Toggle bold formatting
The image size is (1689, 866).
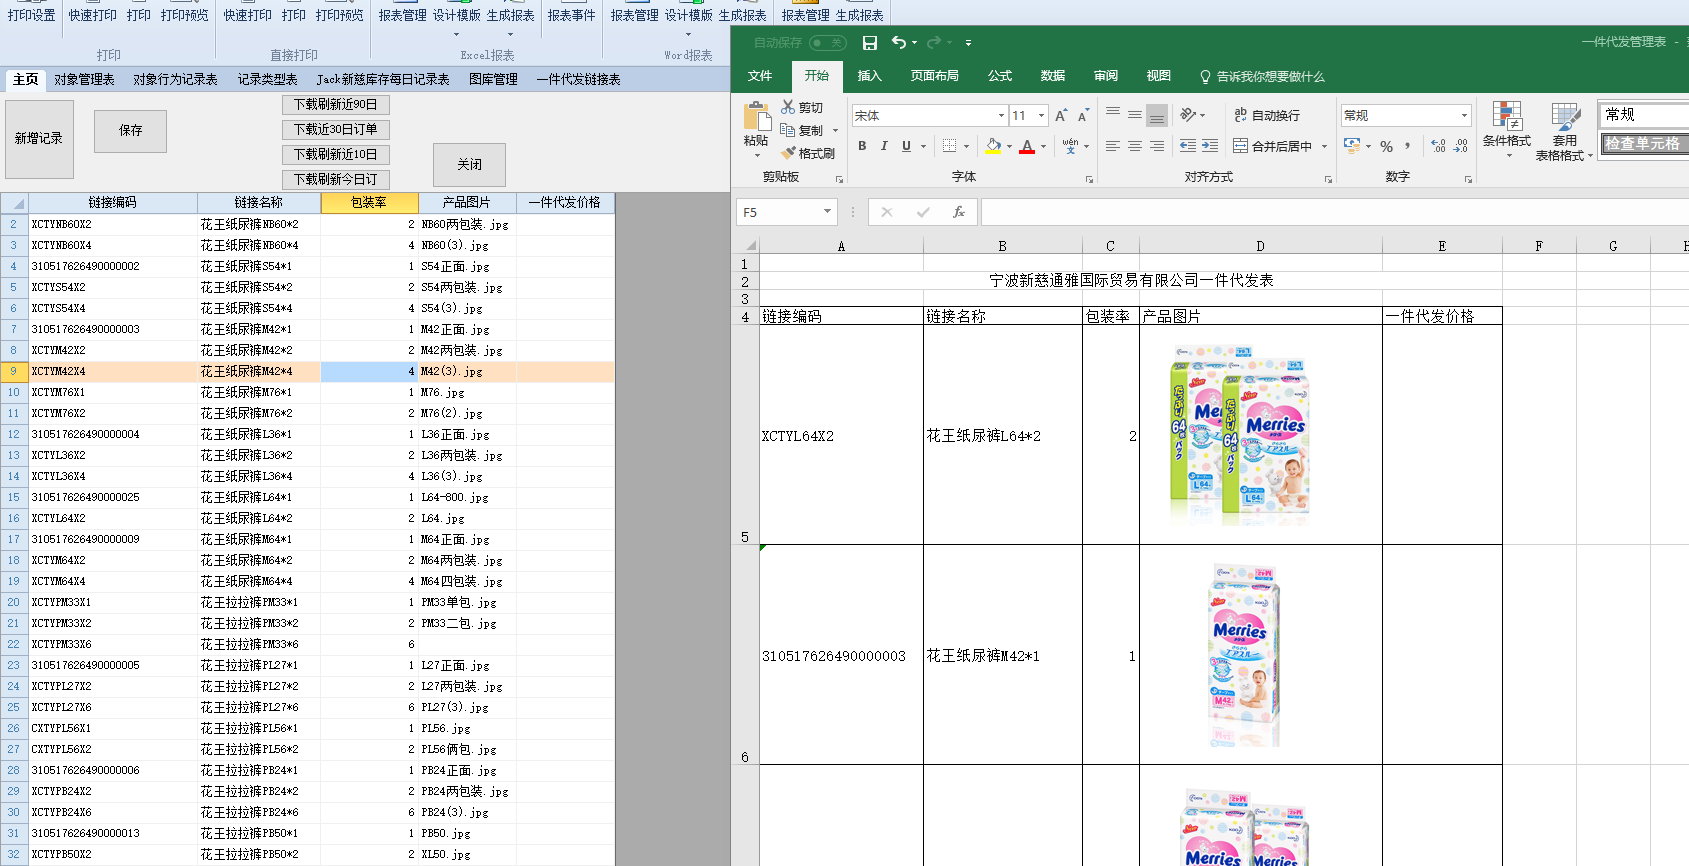(862, 146)
